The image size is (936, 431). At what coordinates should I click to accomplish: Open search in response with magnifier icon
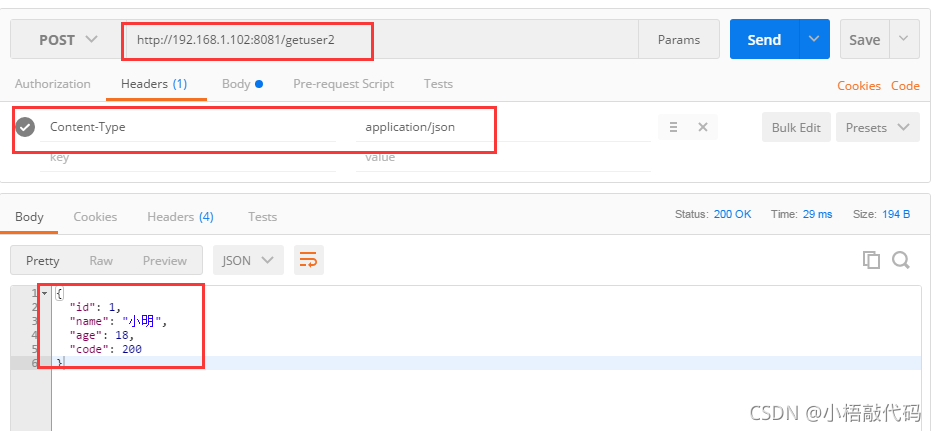(900, 260)
